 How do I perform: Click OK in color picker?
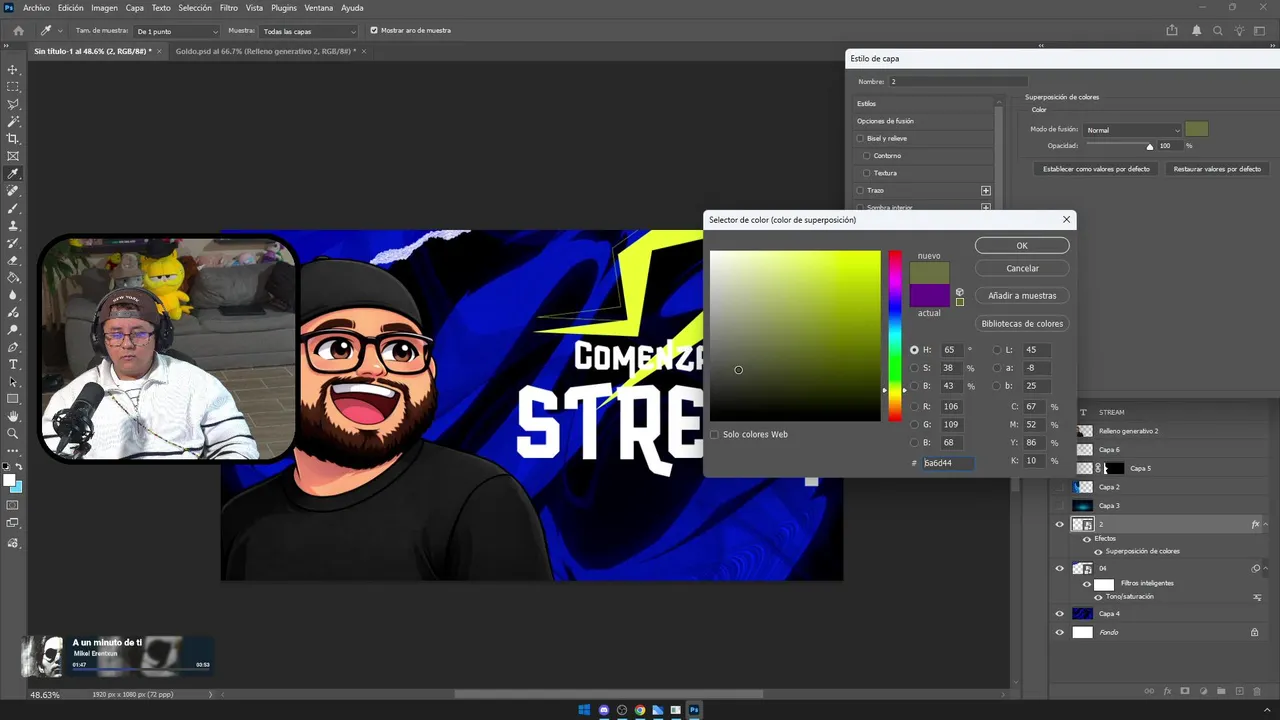click(x=1022, y=245)
